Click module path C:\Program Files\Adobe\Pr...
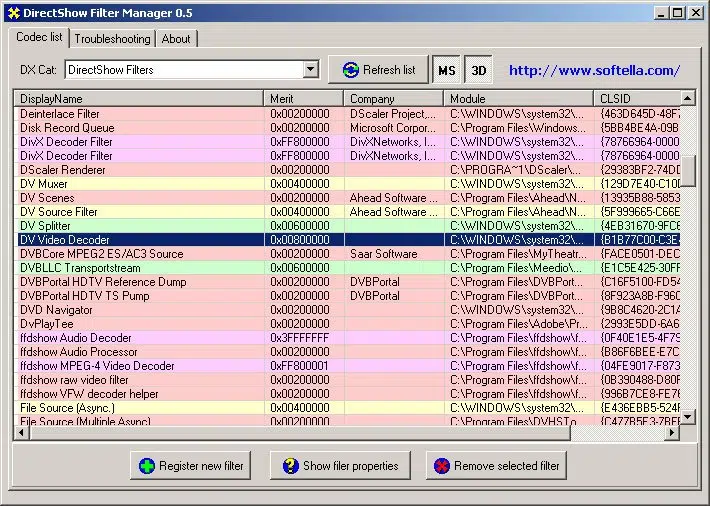Viewport: 710px width, 506px height. (519, 324)
